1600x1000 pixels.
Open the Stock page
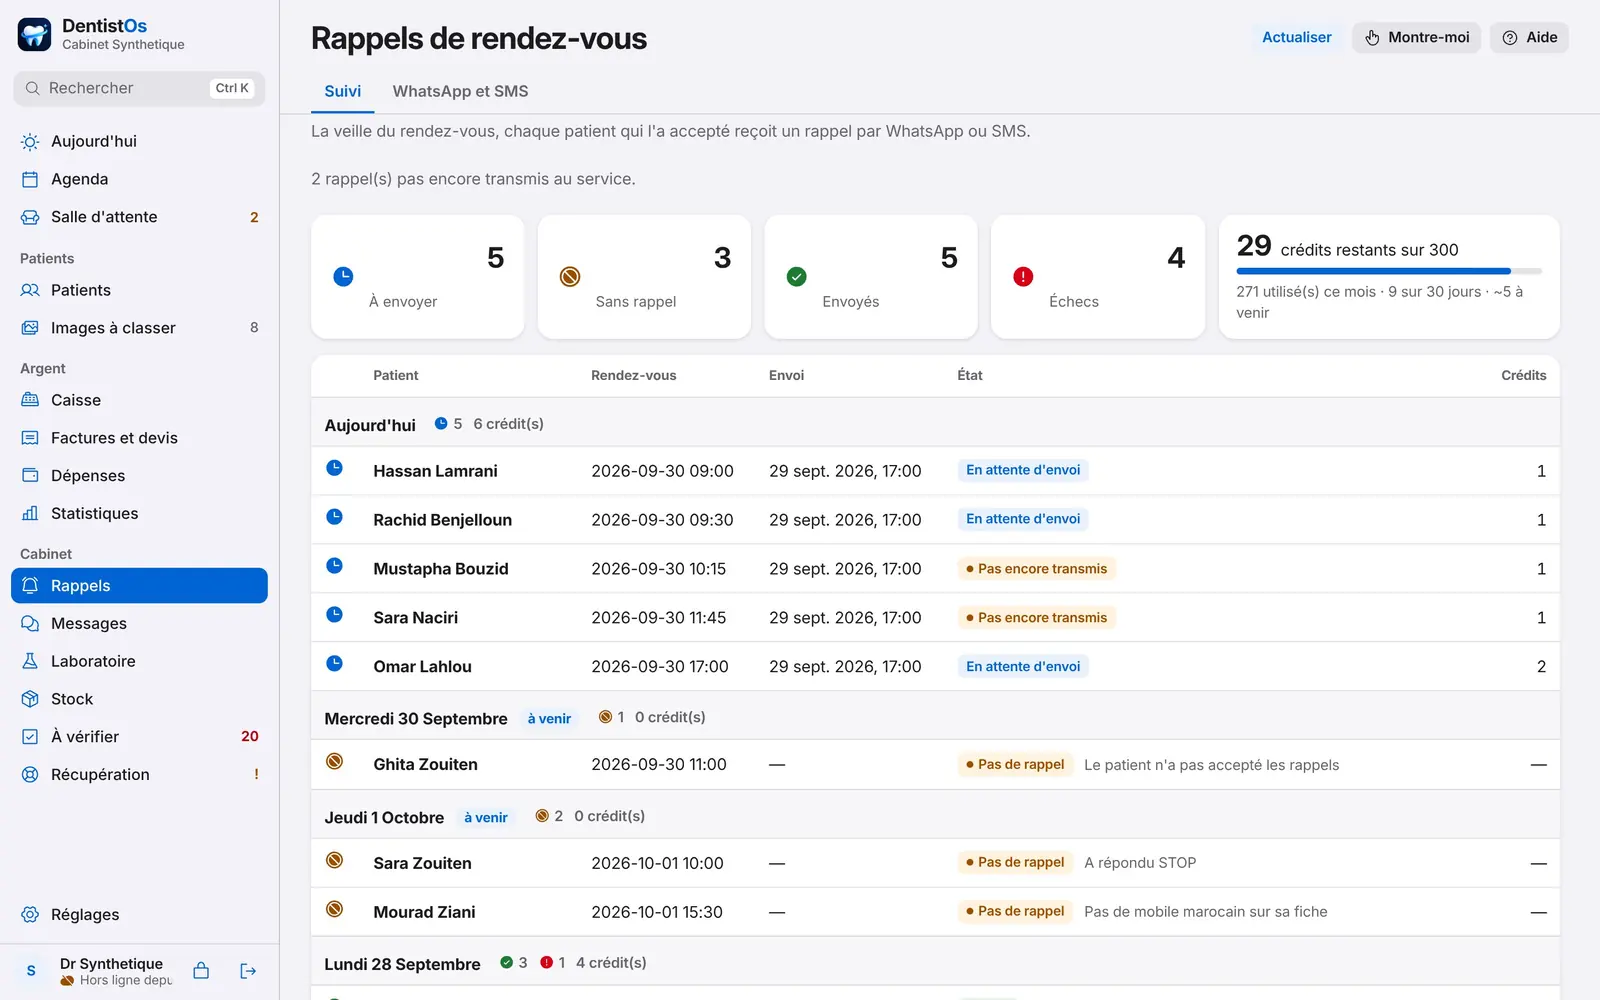139,699
